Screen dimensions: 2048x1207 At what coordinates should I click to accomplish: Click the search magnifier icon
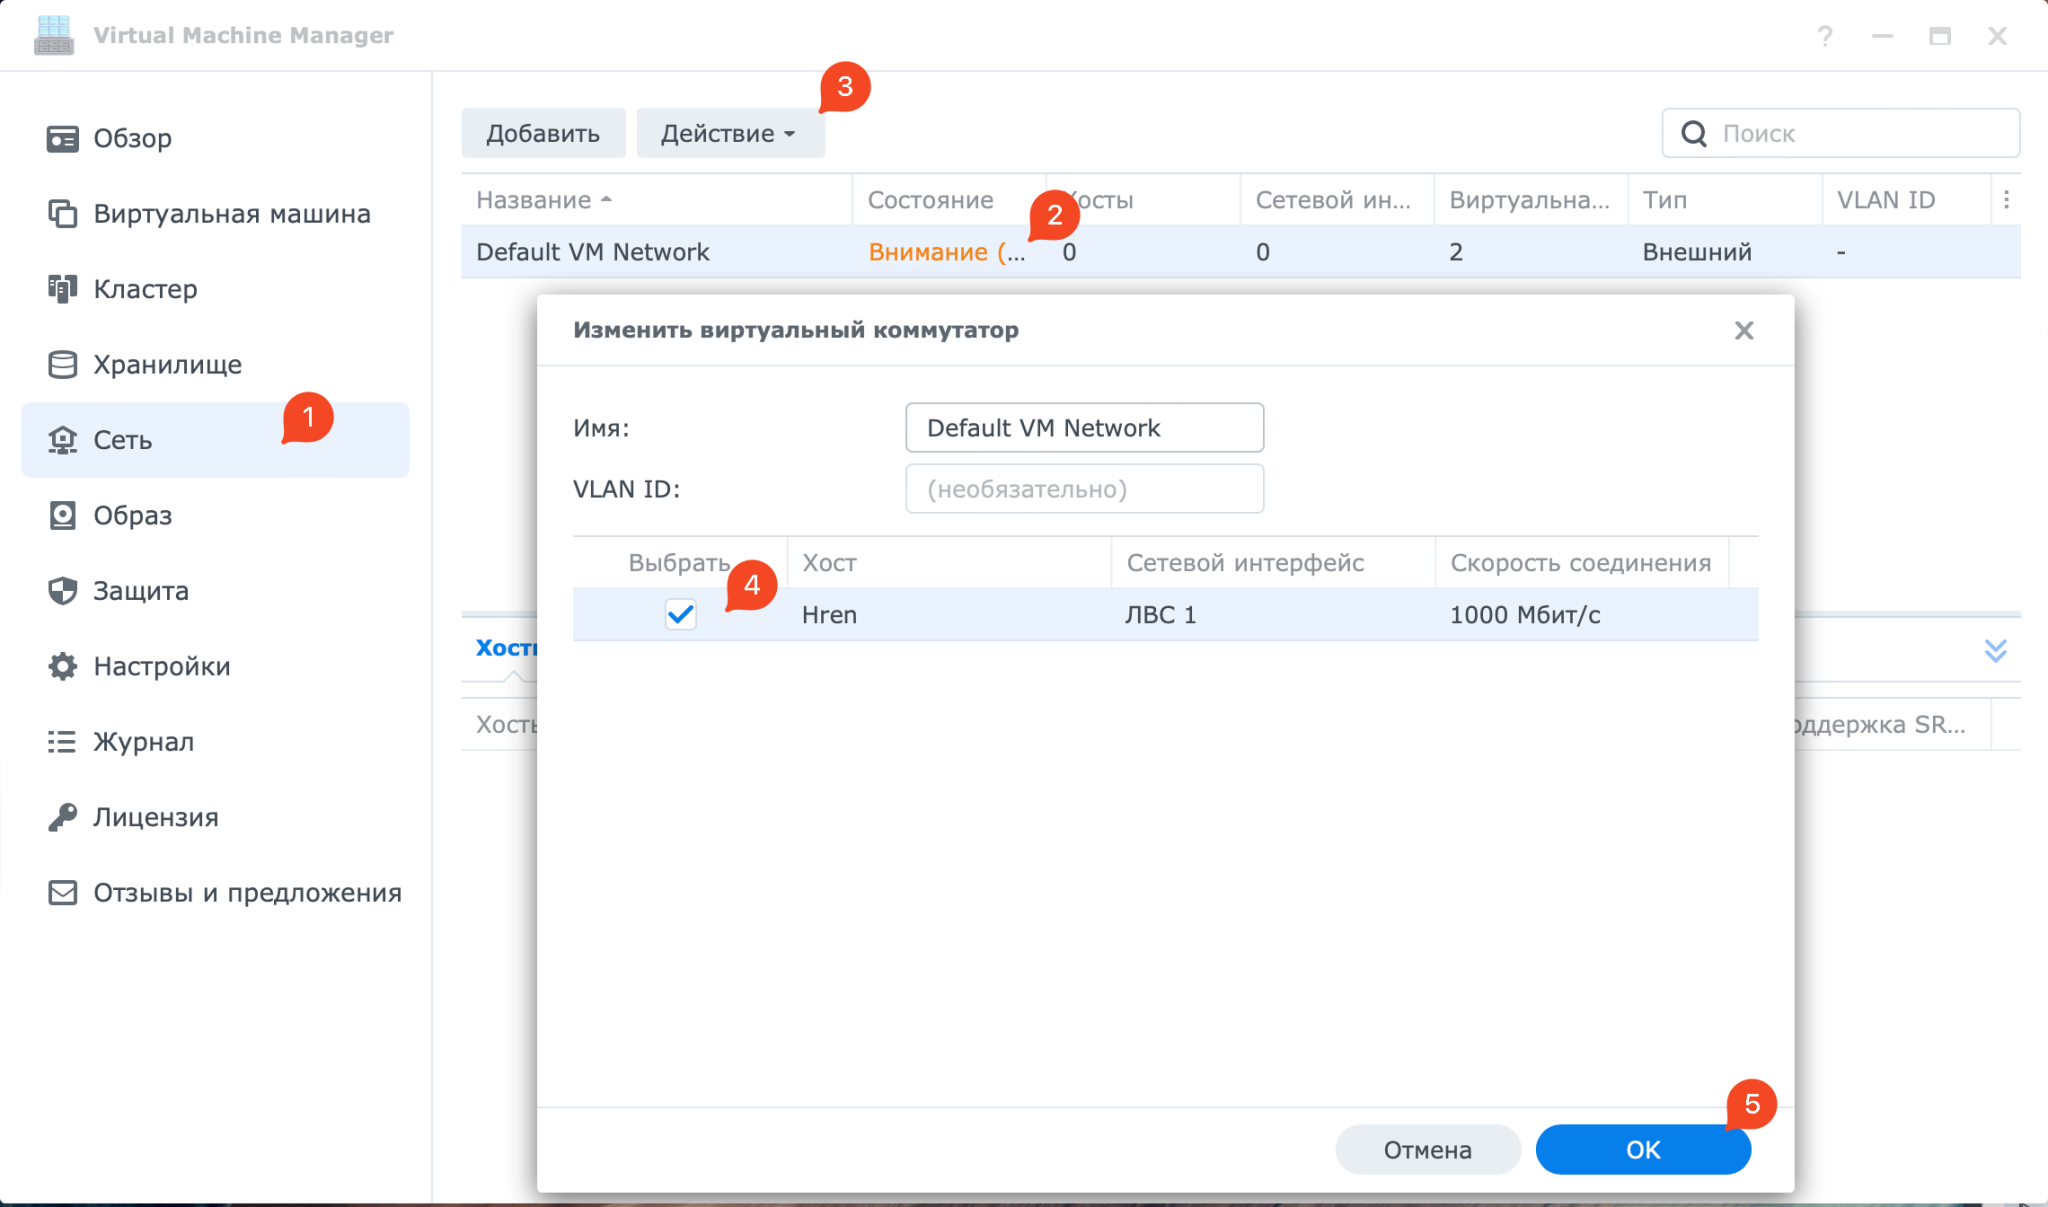pyautogui.click(x=1694, y=133)
